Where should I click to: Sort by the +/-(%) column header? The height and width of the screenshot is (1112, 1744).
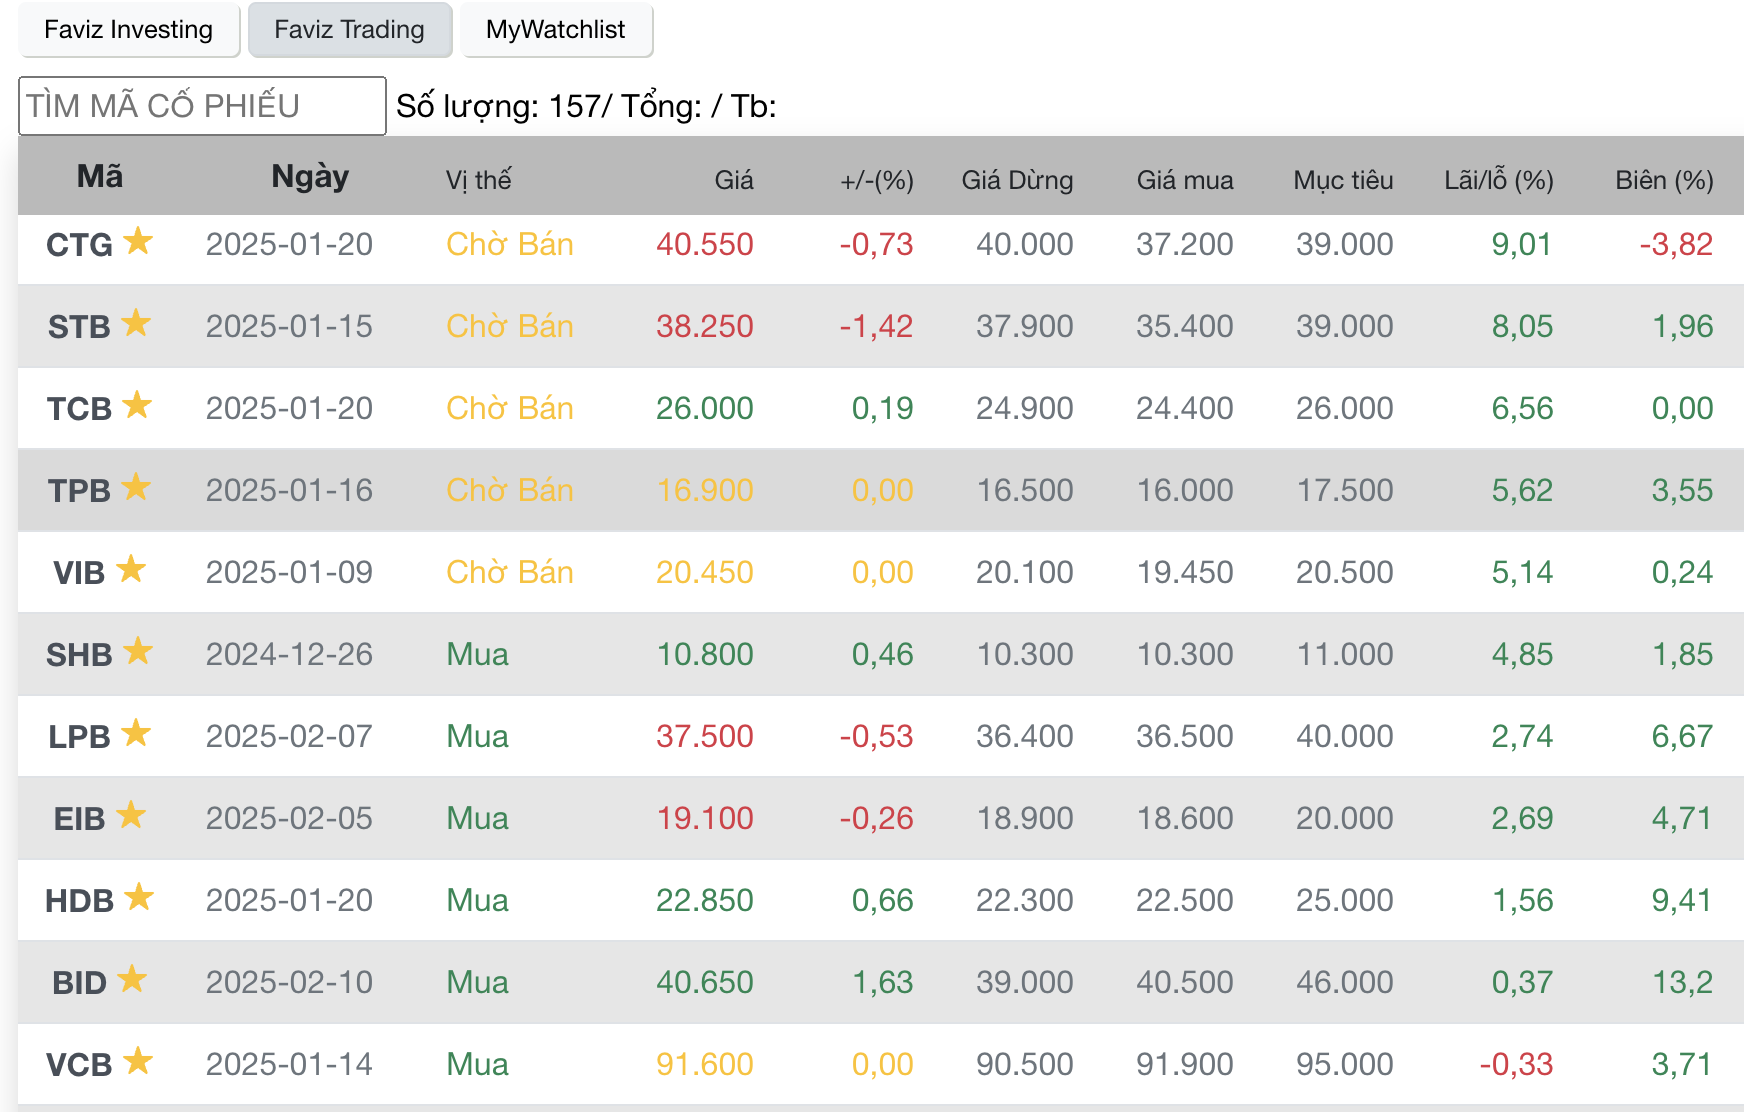click(x=877, y=180)
